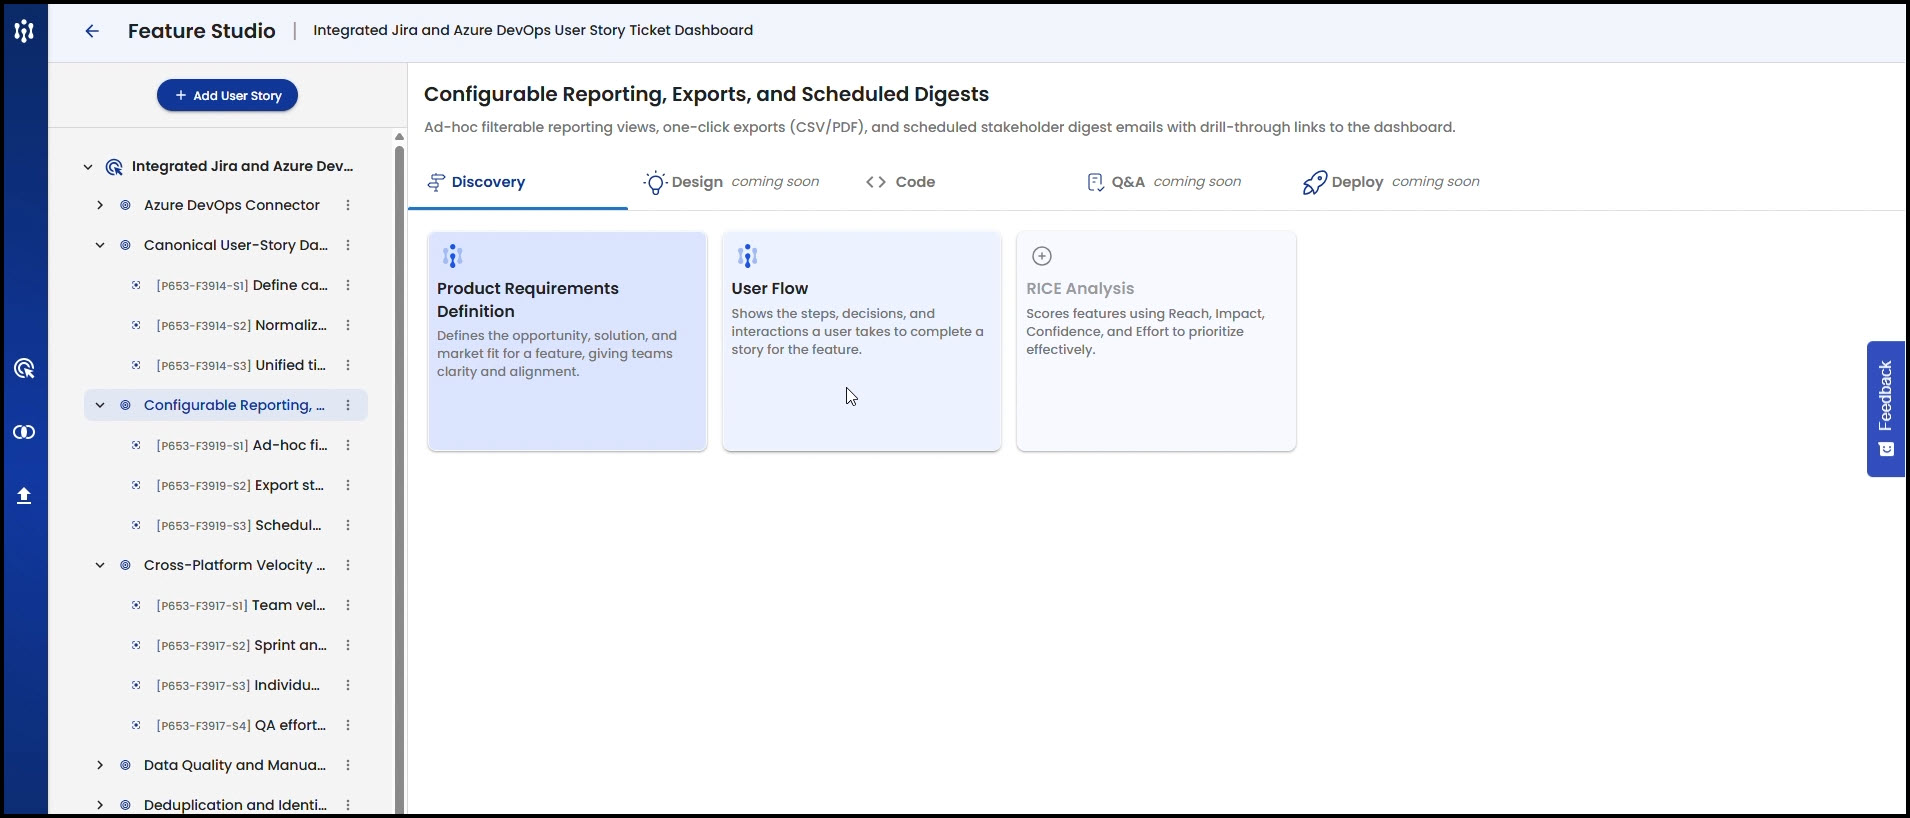Open story P653-F3919-S2 Export st...
Image resolution: width=1910 pixels, height=818 pixels.
[x=240, y=485]
